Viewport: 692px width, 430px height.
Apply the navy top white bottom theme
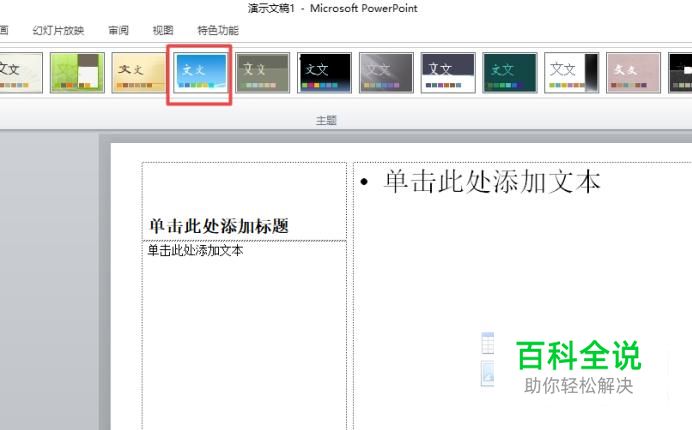pos(448,73)
